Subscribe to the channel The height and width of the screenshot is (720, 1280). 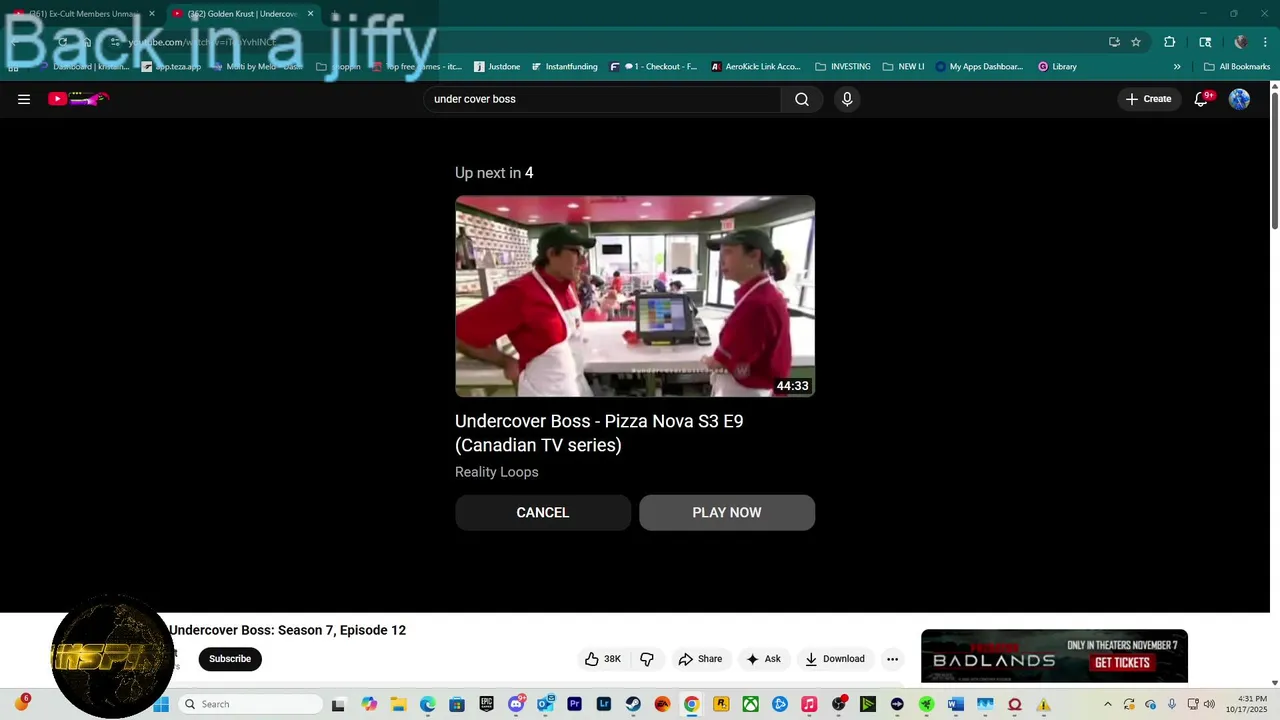click(x=230, y=659)
